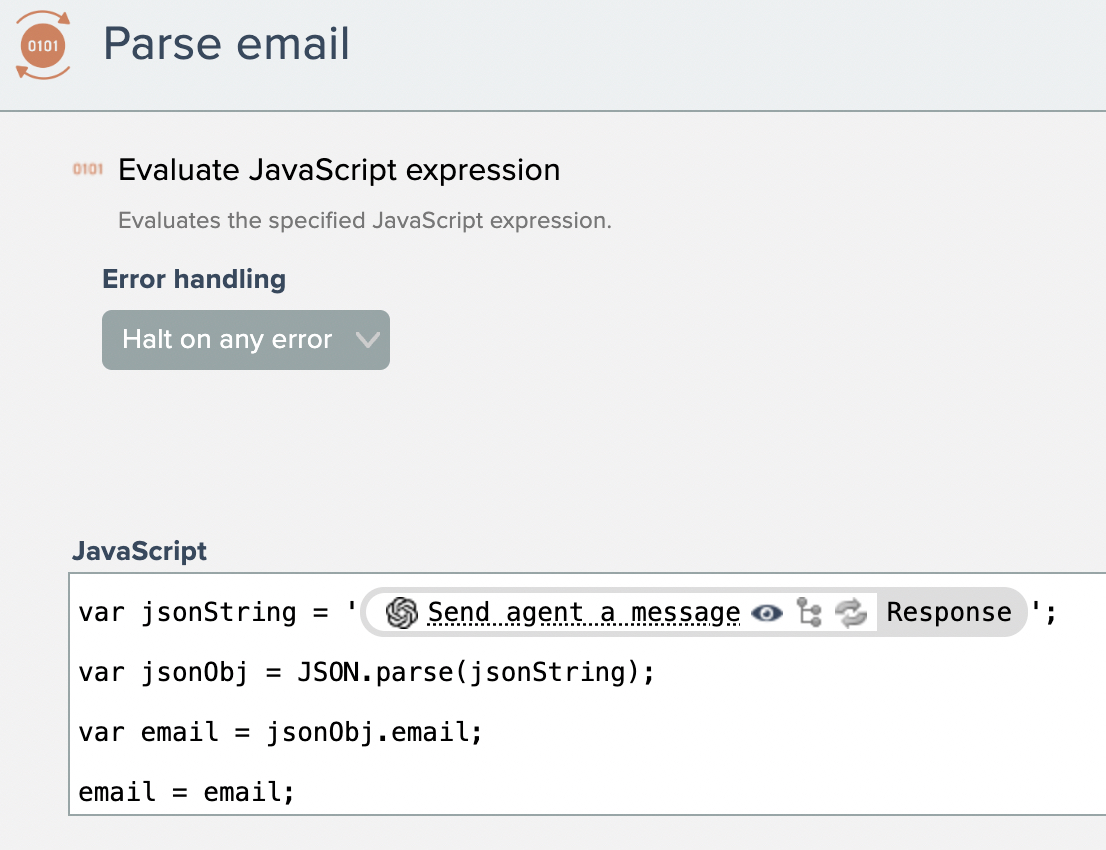Click the 'JavaScript' field label
The height and width of the screenshot is (850, 1106).
(139, 551)
